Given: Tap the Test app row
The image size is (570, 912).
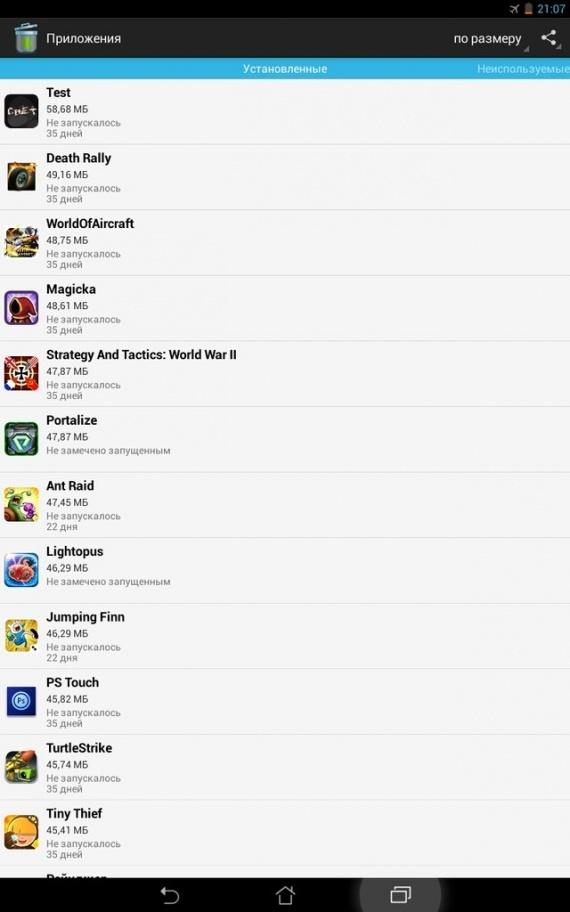Looking at the screenshot, I should (285, 112).
